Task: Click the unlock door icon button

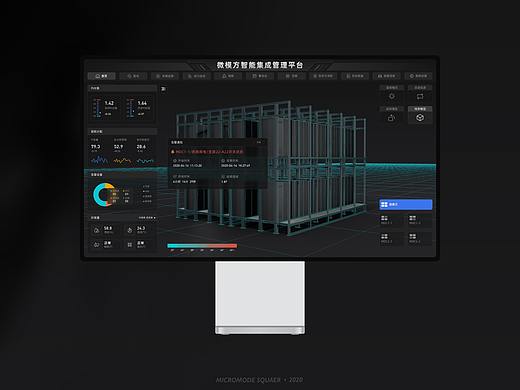Action: tap(392, 118)
